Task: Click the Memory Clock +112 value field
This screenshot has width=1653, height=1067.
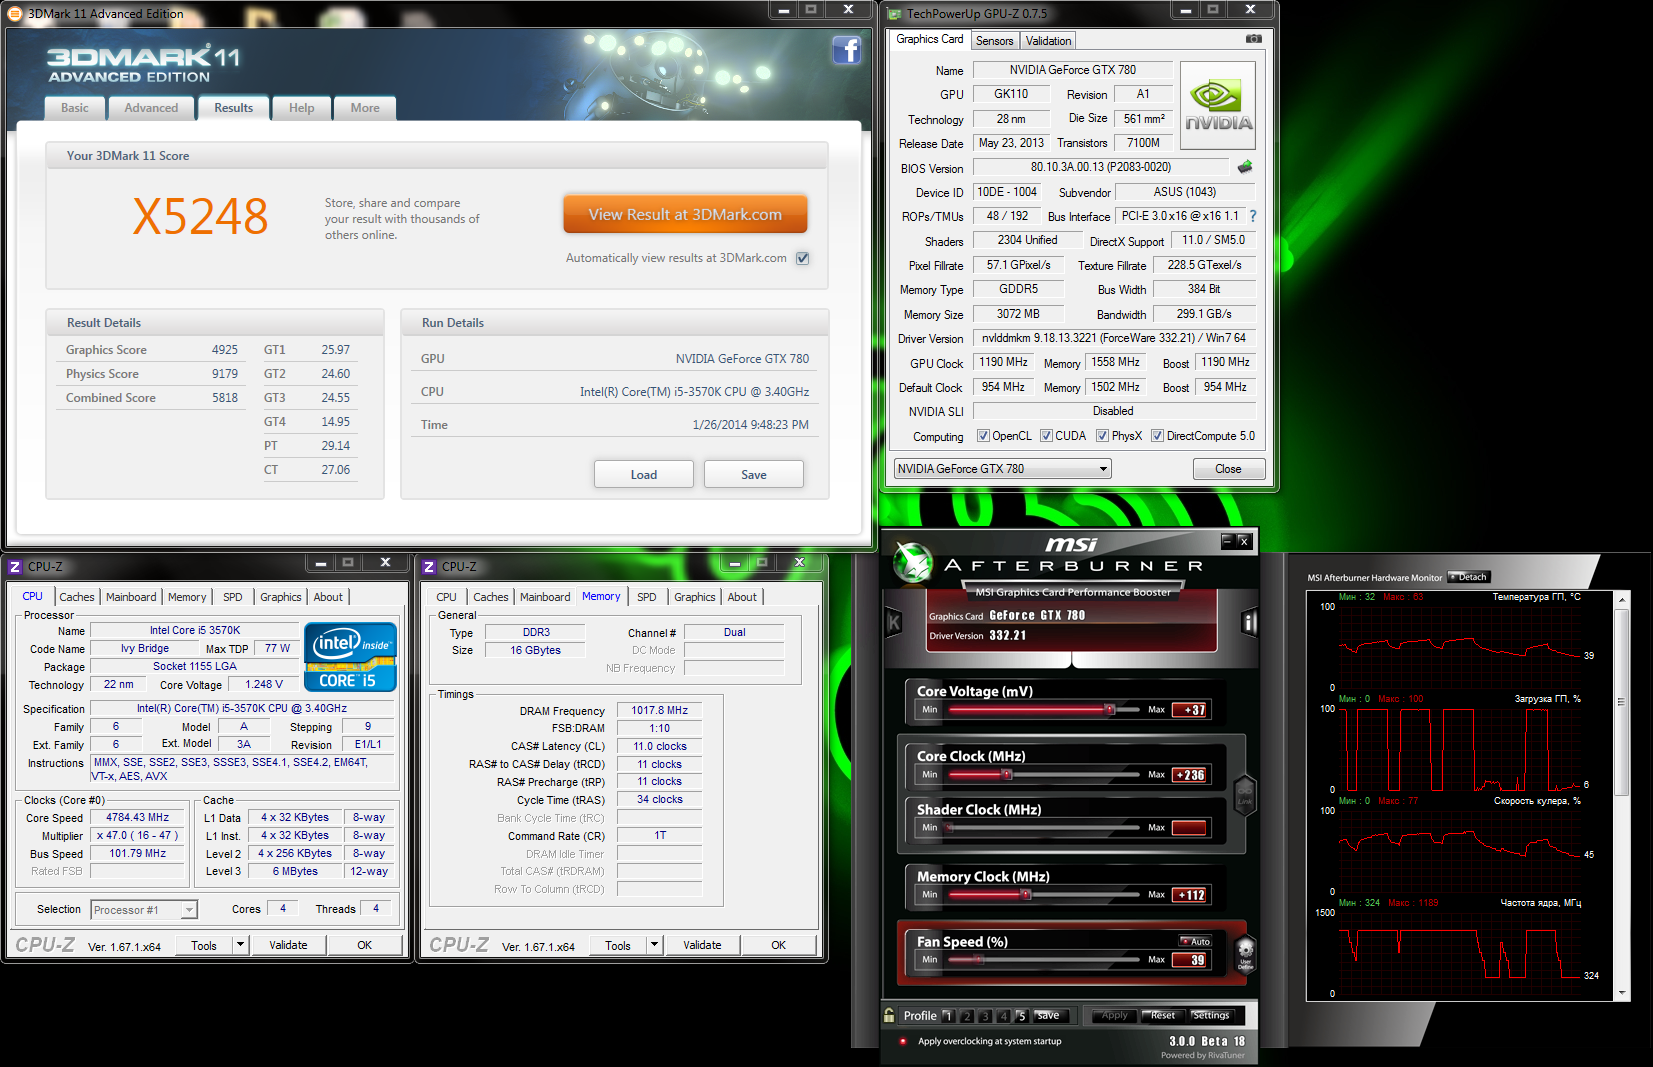Action: tap(1189, 895)
